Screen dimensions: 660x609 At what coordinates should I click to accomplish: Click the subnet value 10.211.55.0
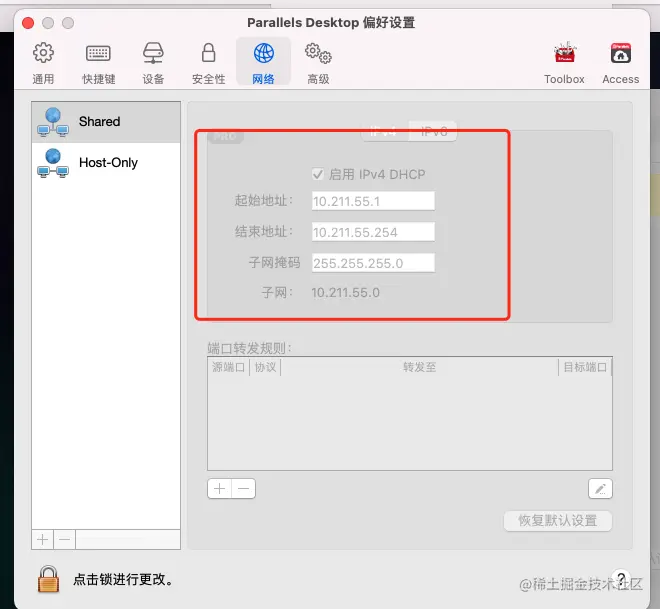pyautogui.click(x=345, y=293)
